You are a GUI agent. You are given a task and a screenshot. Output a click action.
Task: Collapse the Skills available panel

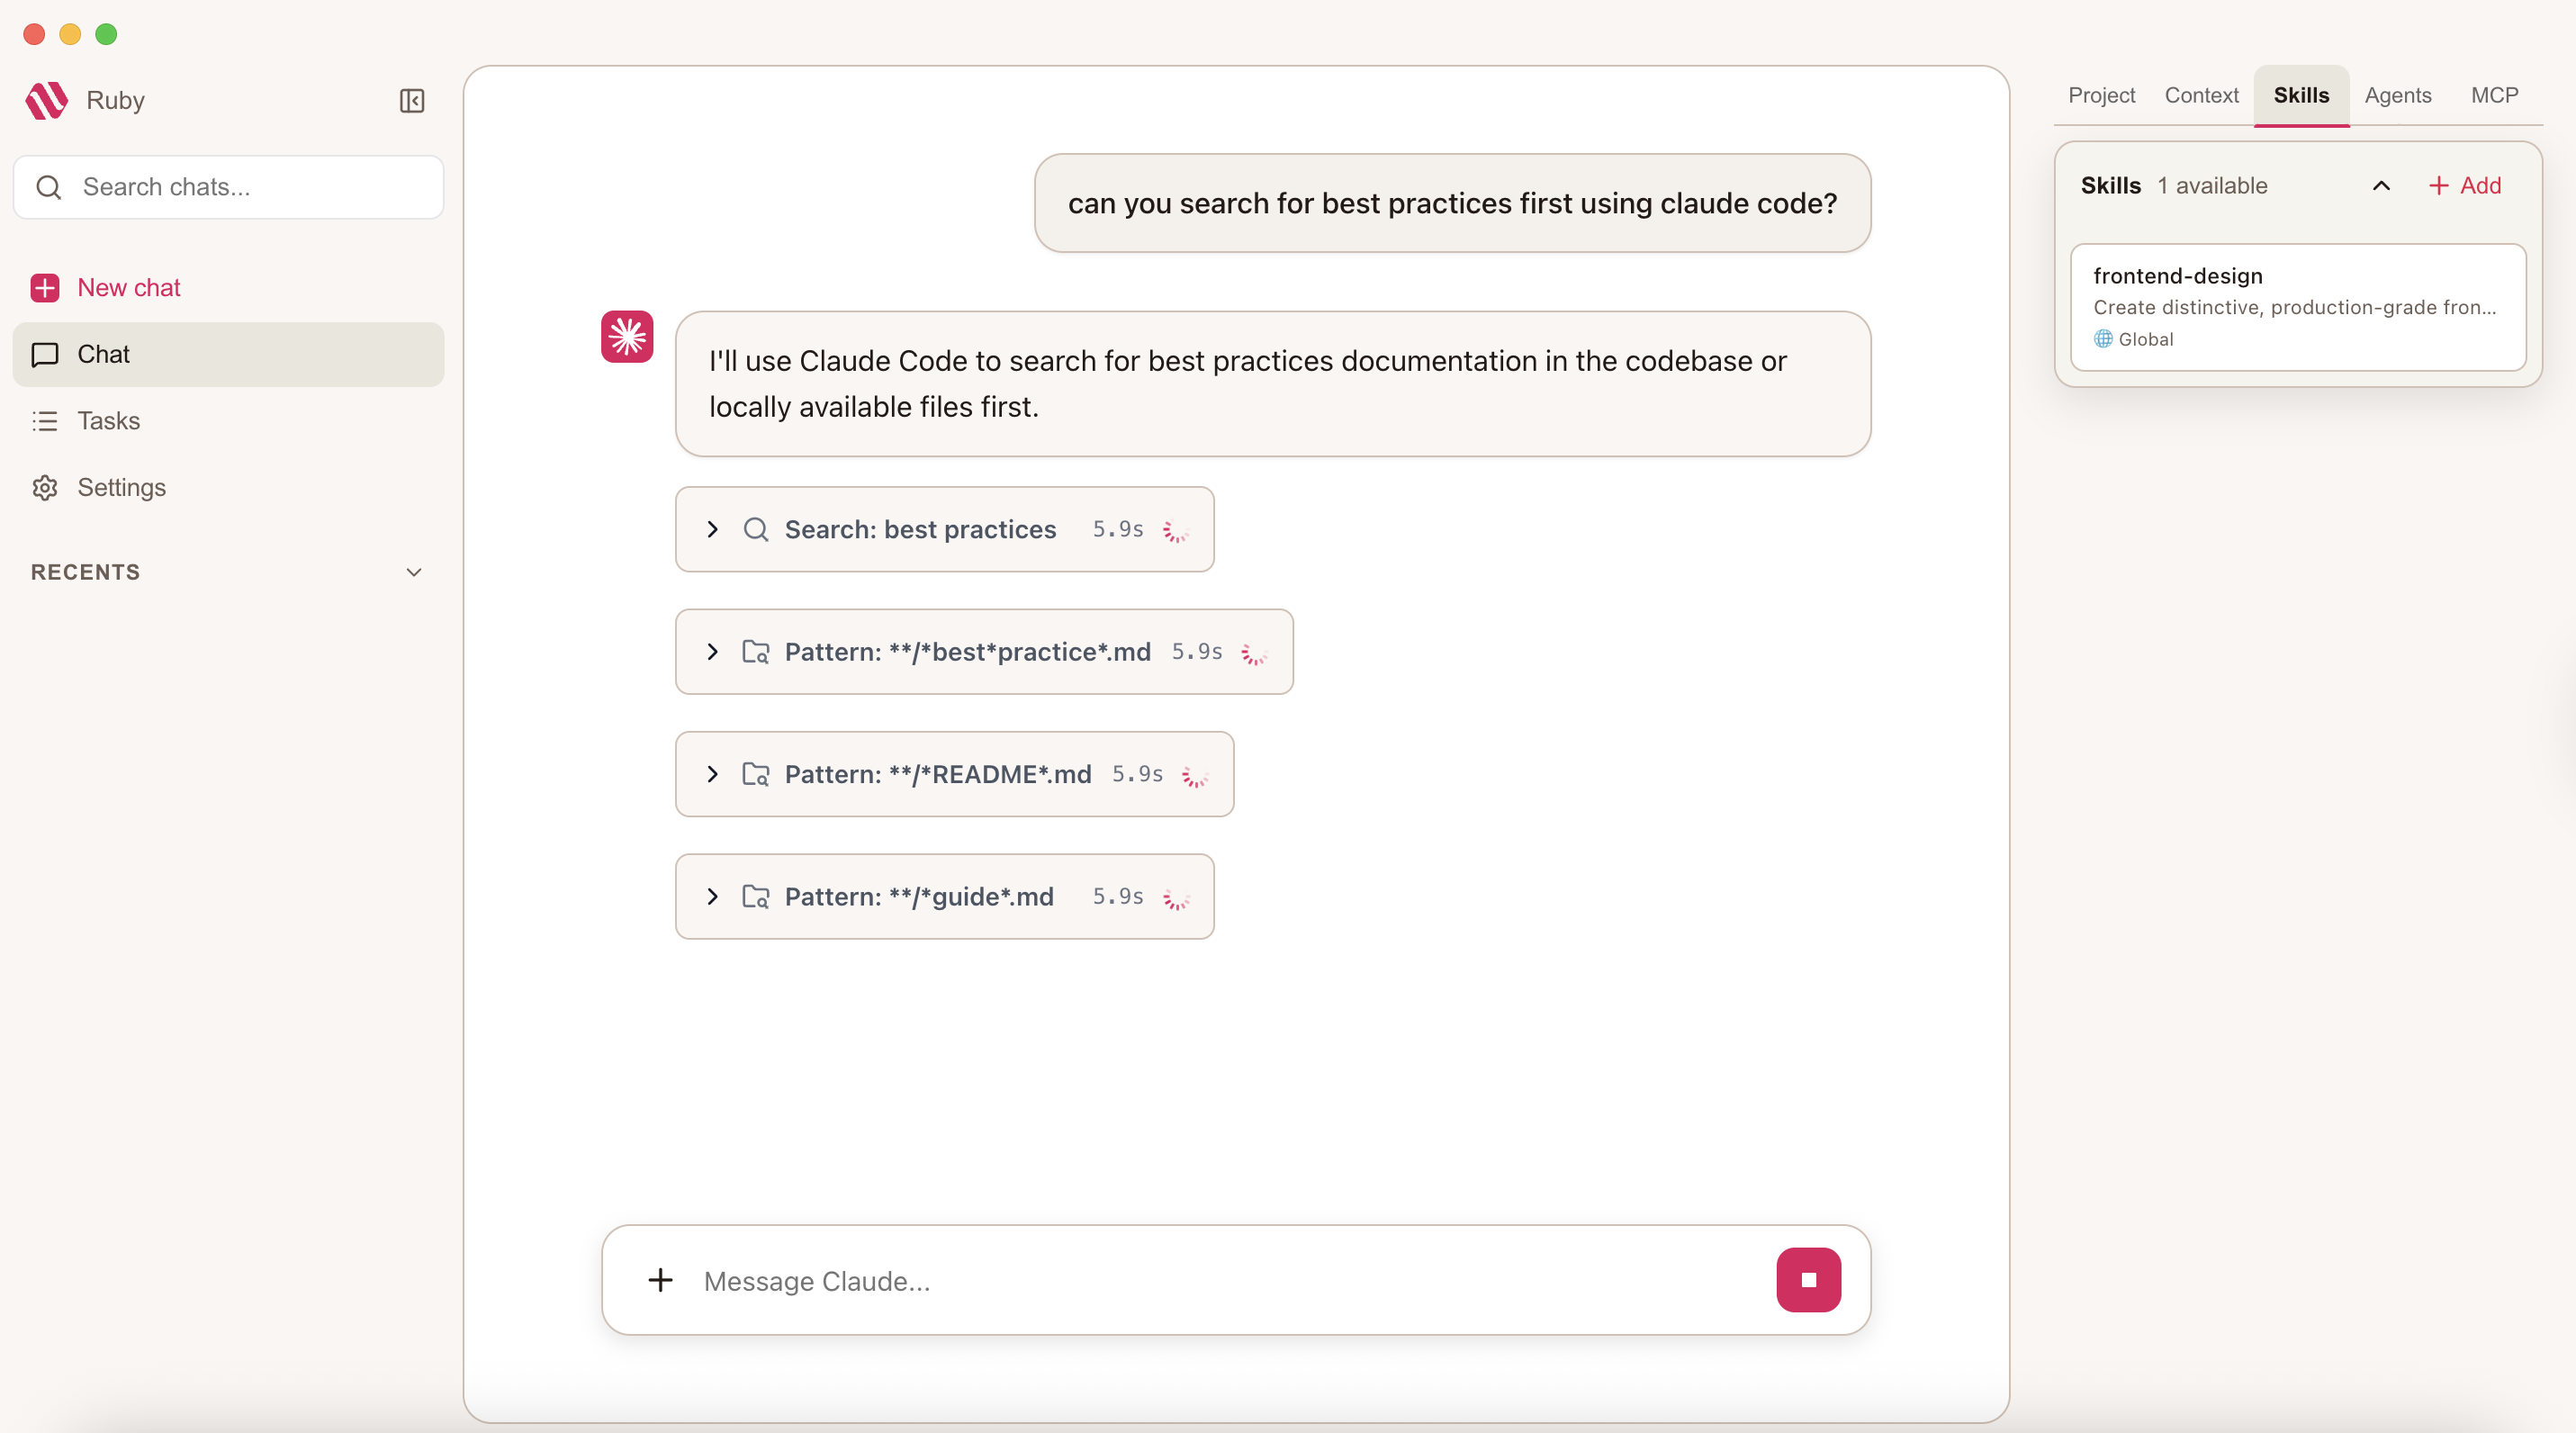pos(2381,185)
